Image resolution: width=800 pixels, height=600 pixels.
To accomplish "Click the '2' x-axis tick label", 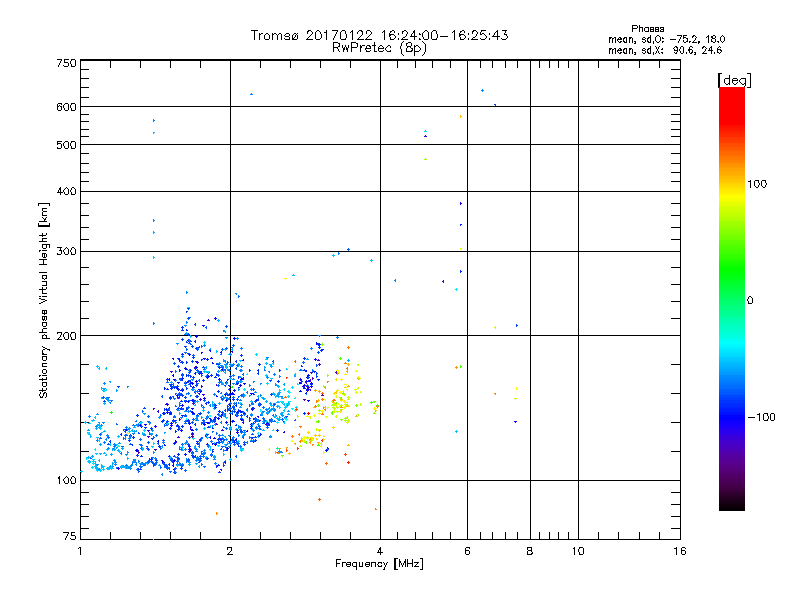I will (230, 551).
